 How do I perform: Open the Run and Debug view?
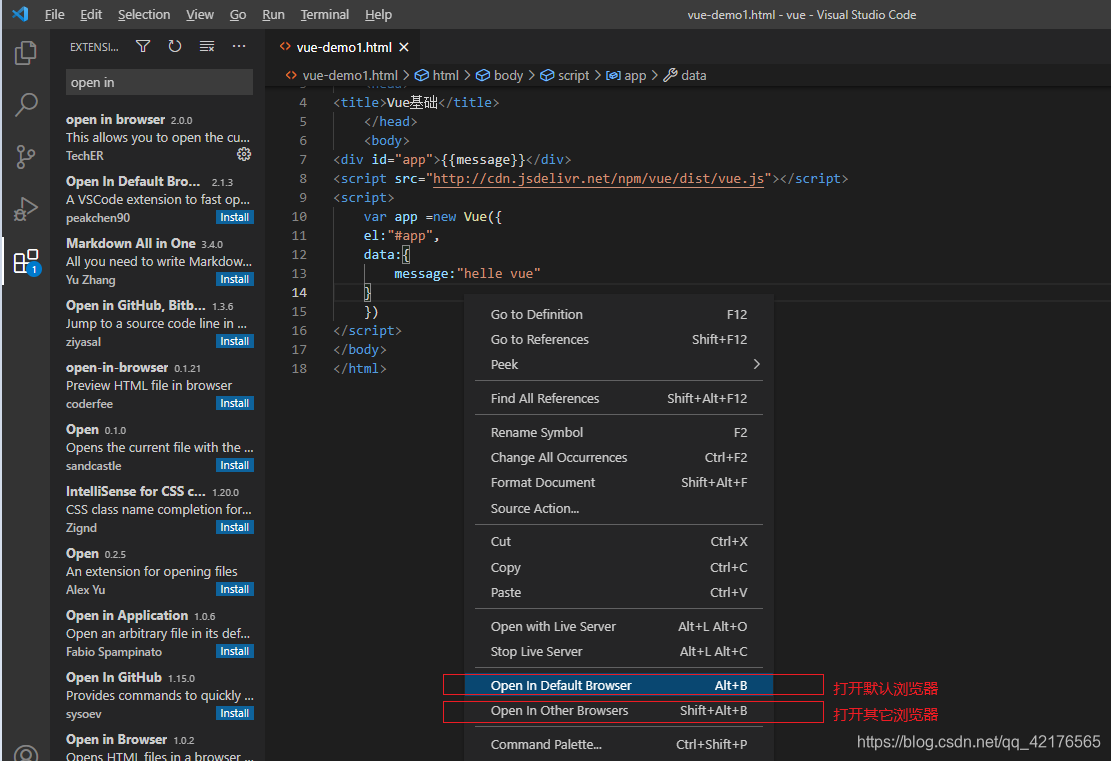pos(26,209)
